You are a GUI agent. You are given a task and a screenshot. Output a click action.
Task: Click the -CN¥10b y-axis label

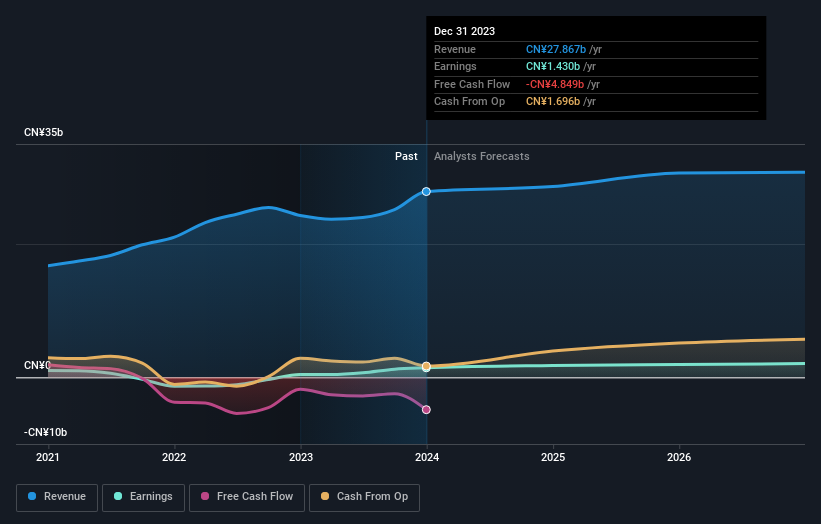point(46,432)
